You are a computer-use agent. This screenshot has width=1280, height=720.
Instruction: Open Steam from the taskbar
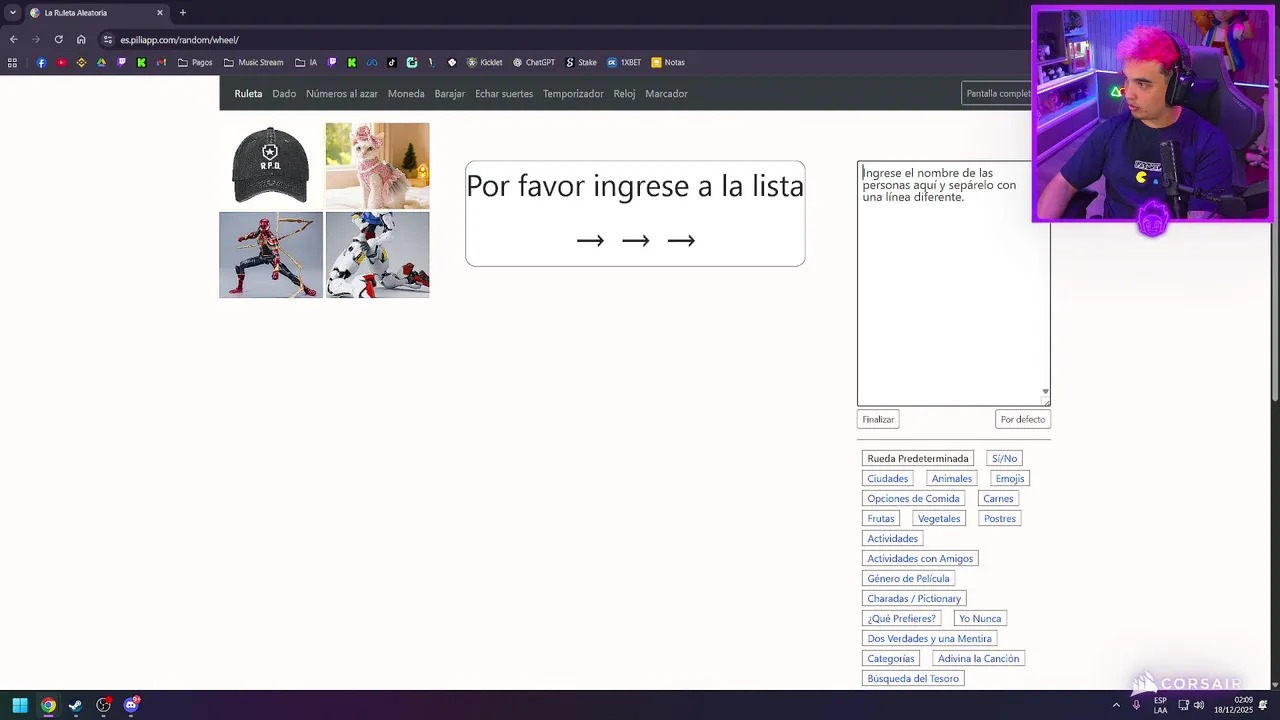point(75,705)
